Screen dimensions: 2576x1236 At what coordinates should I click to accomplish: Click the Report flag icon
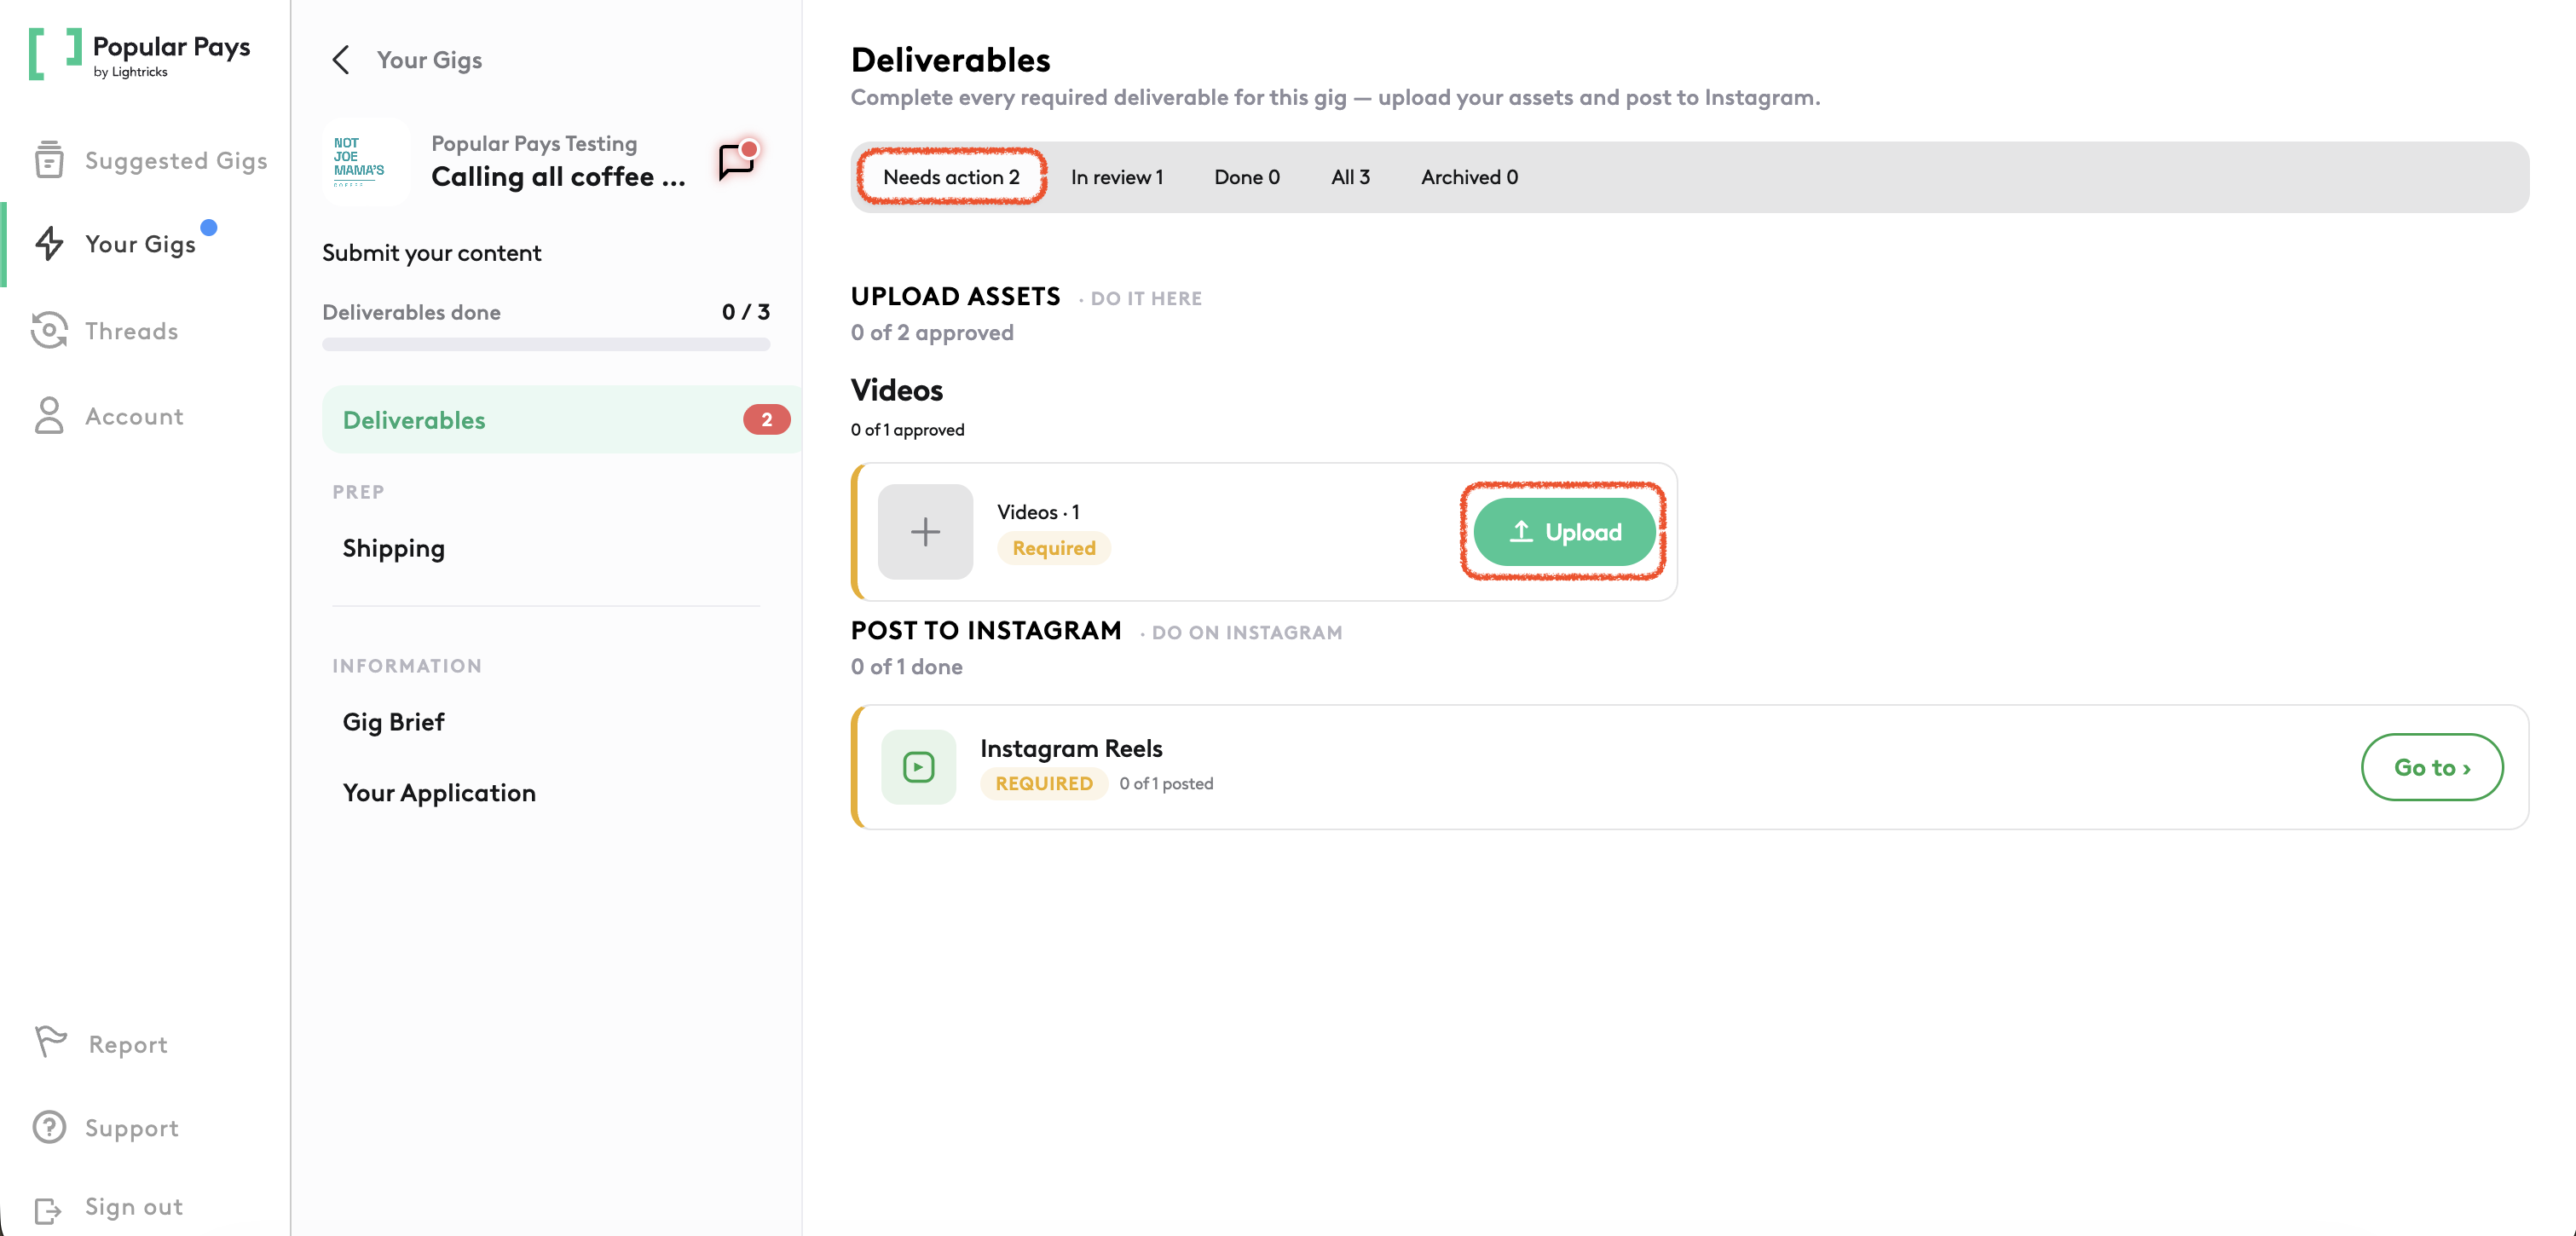50,1042
